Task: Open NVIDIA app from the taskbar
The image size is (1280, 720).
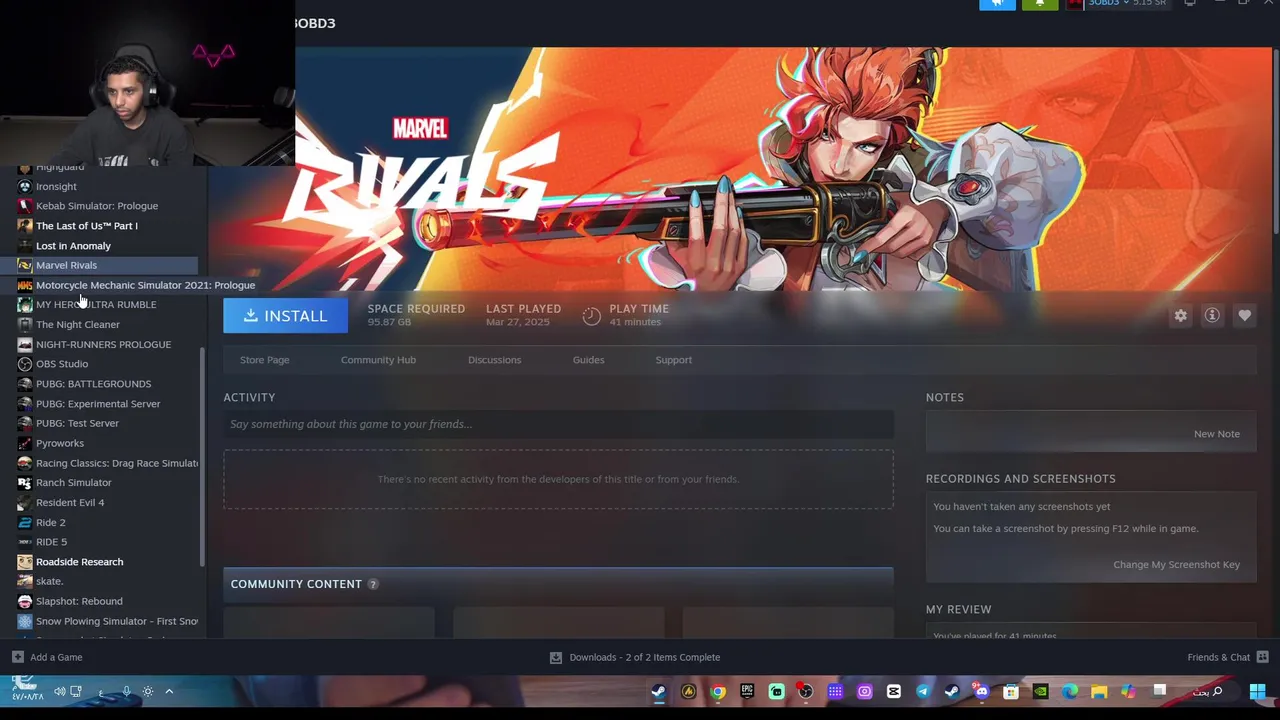Action: tap(1041, 692)
